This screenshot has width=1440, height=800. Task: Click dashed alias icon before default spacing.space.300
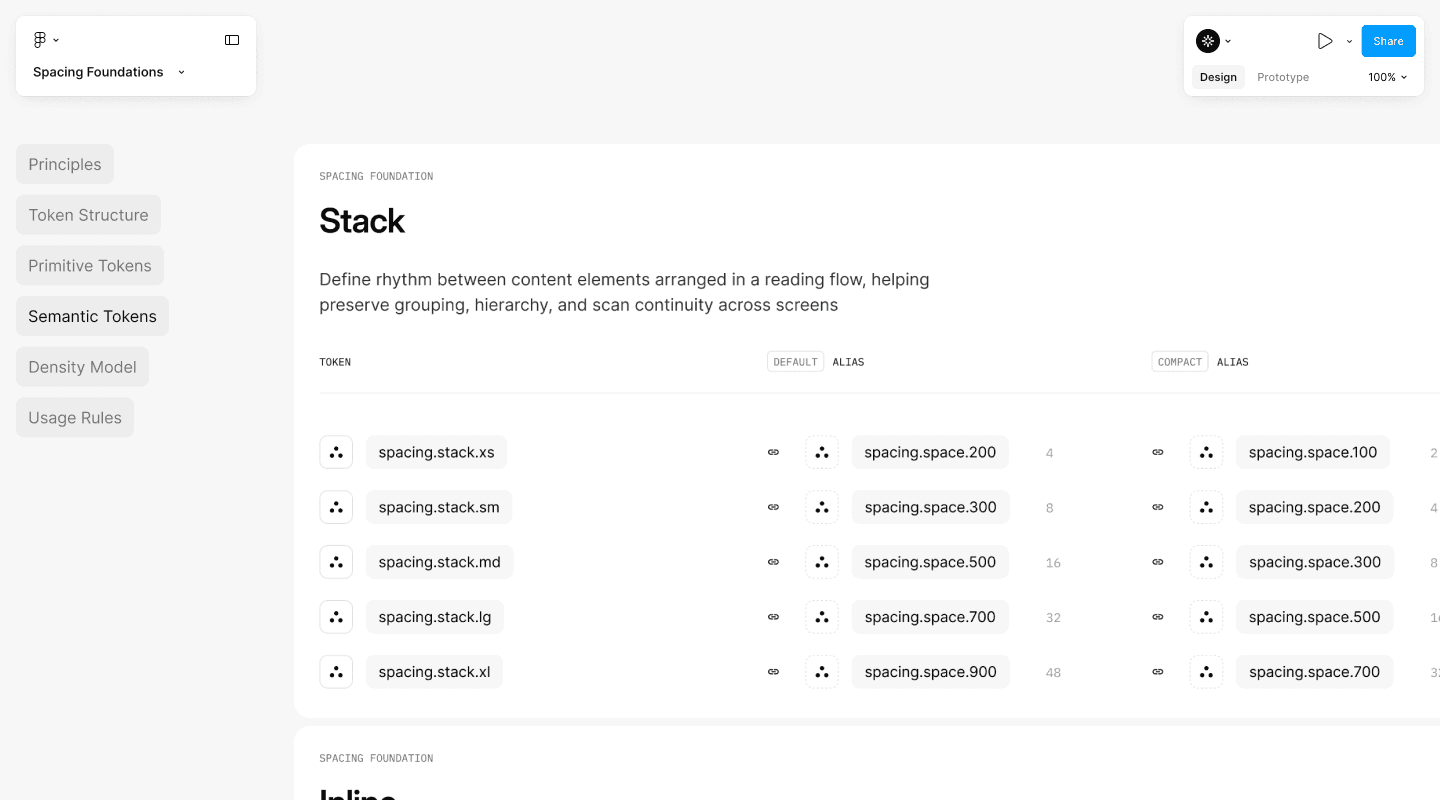tap(822, 507)
